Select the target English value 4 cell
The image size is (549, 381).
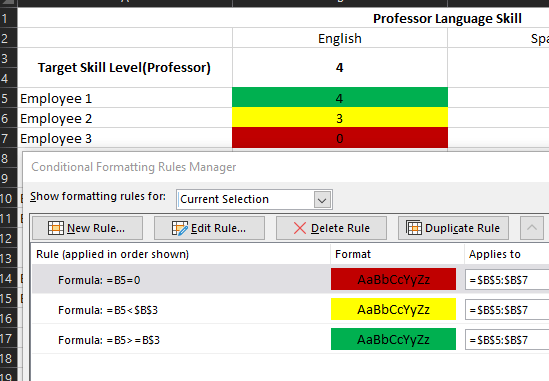(340, 68)
